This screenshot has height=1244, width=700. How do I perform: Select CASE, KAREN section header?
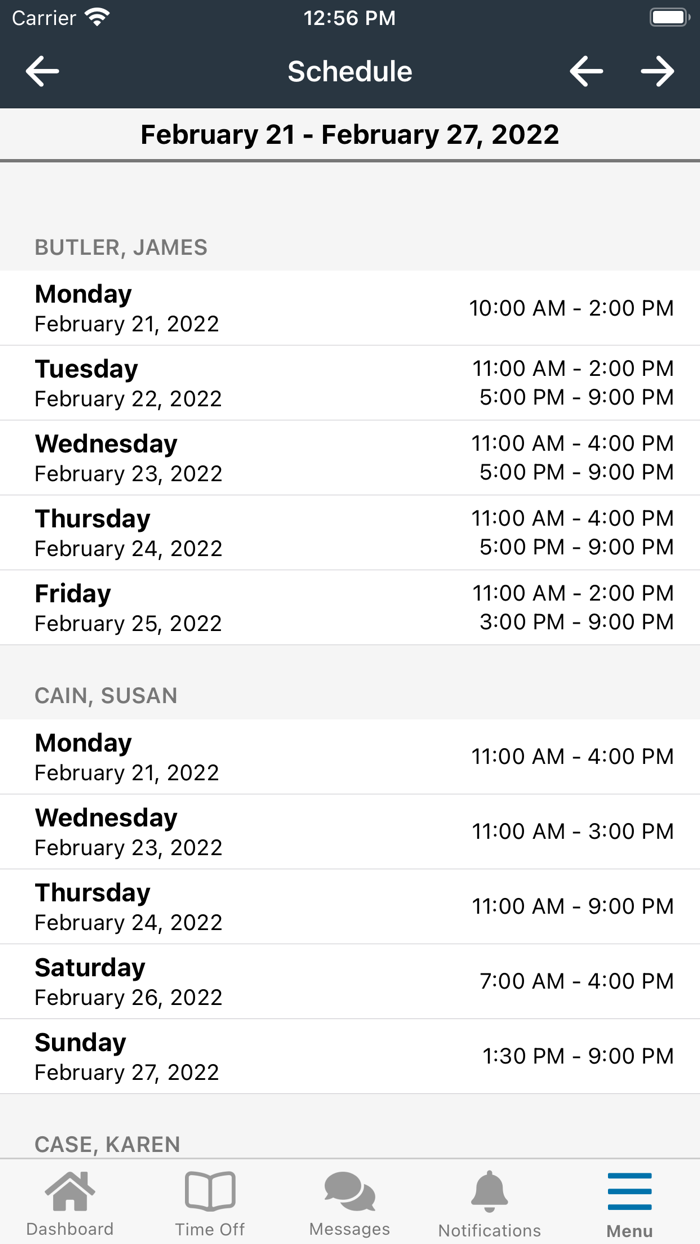[107, 1145]
